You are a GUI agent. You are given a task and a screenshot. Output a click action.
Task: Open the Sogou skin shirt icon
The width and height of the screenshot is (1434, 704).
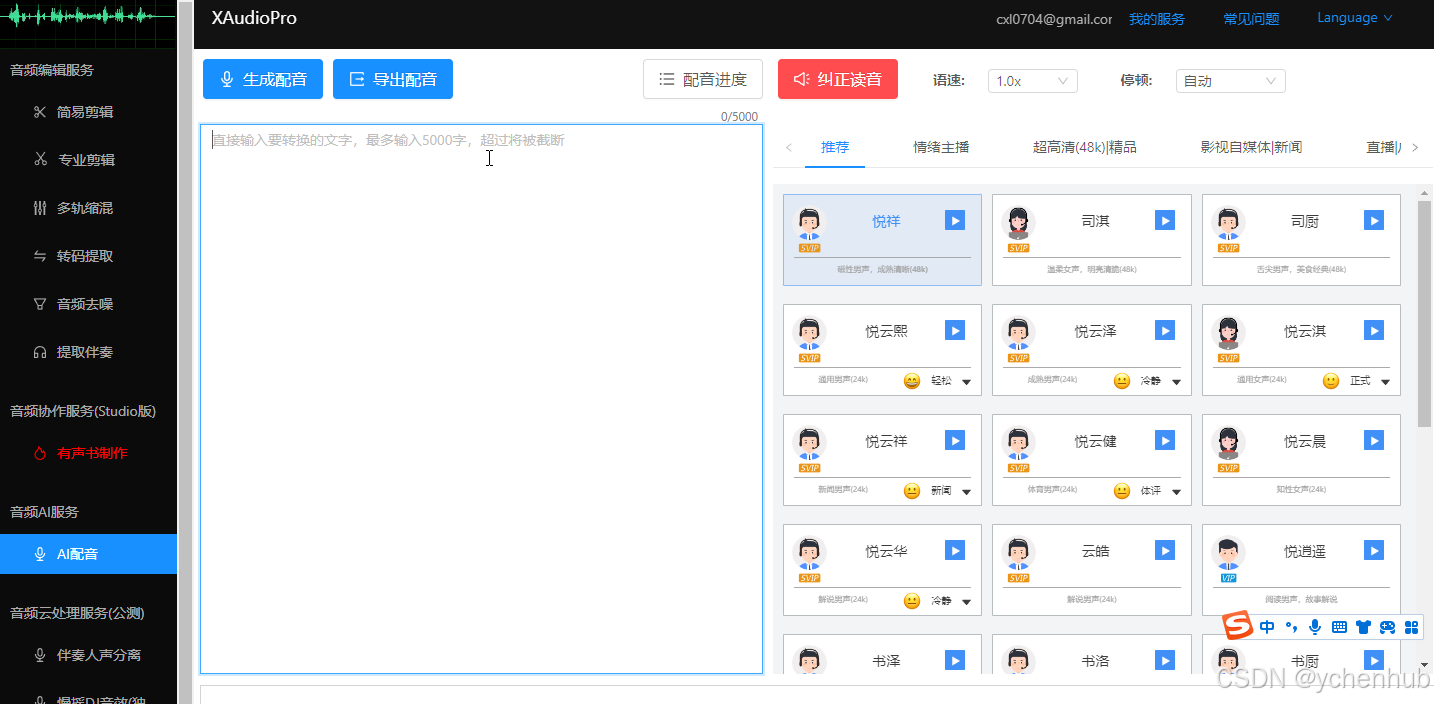click(1363, 627)
